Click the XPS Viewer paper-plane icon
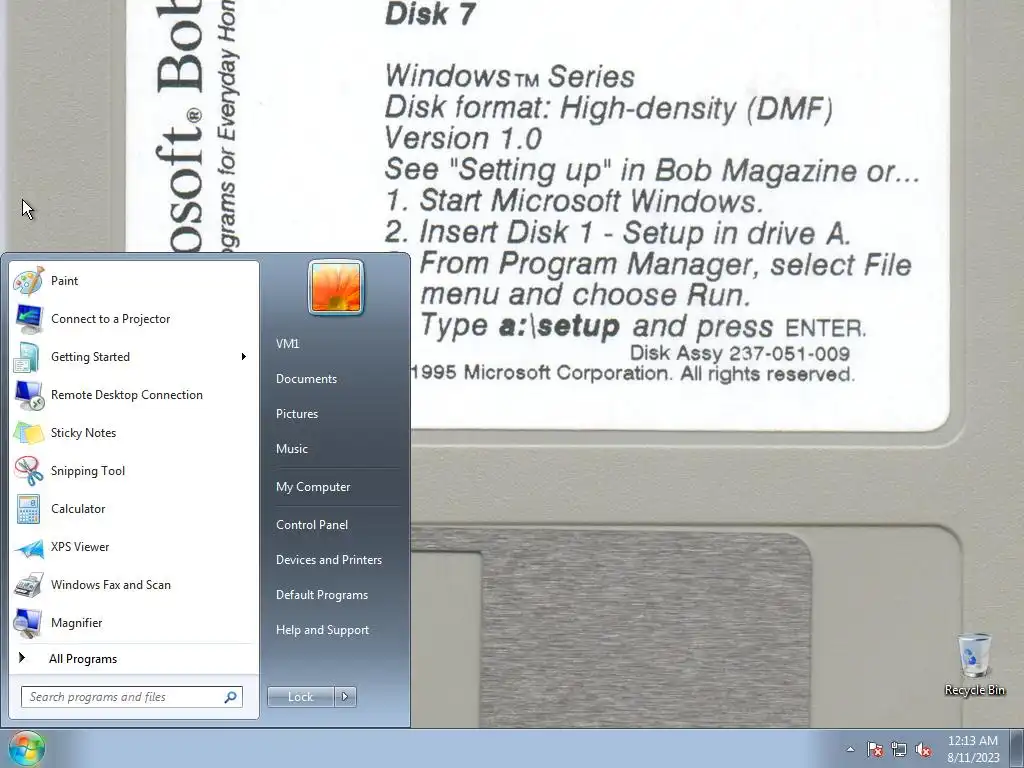This screenshot has height=768, width=1024. pyautogui.click(x=29, y=547)
